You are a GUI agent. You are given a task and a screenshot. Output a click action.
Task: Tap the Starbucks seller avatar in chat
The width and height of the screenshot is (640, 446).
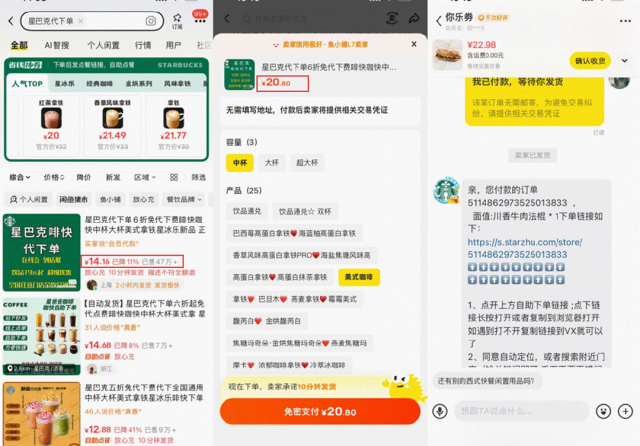pyautogui.click(x=447, y=190)
